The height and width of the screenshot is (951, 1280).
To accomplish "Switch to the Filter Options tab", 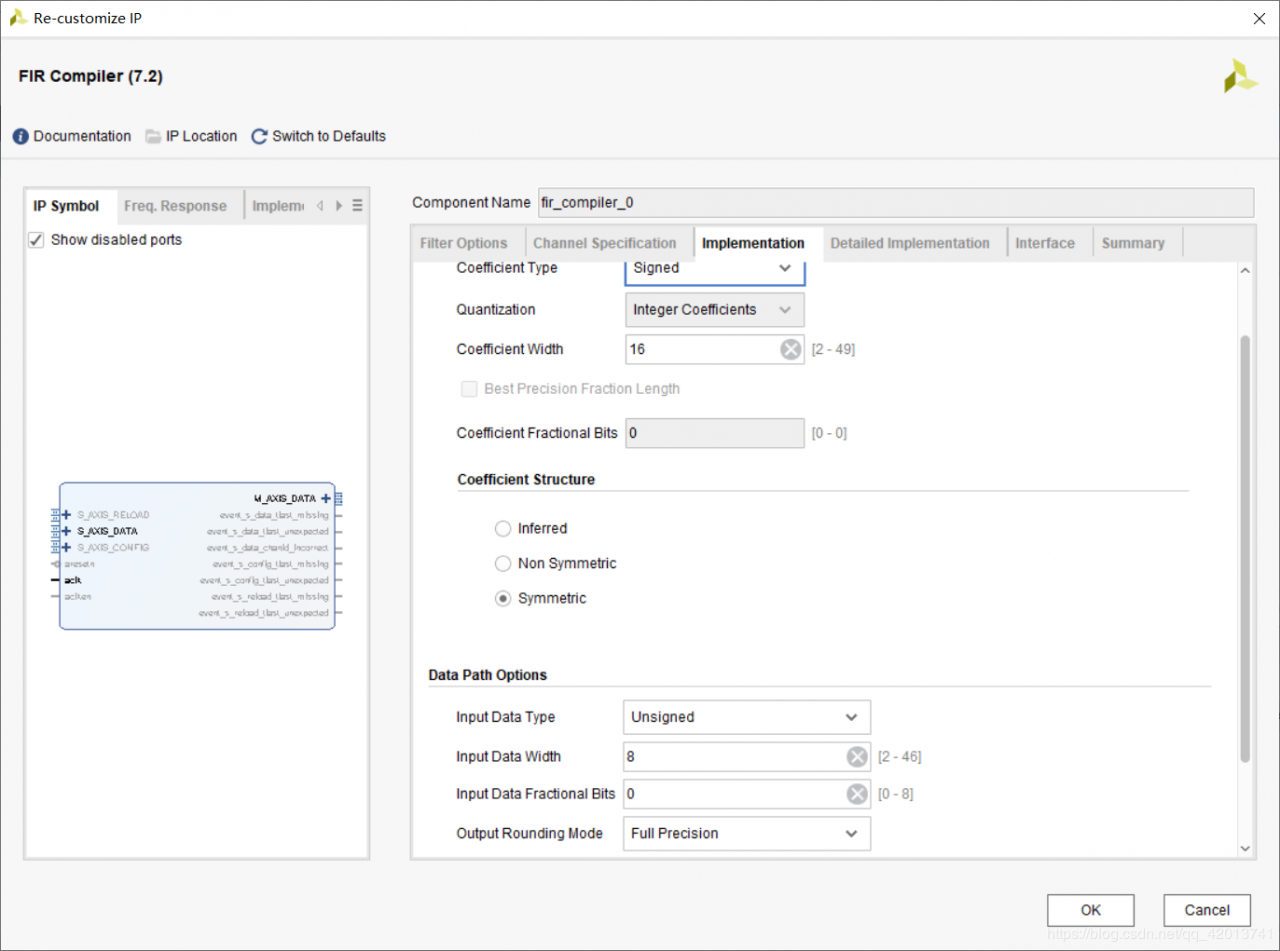I will tap(463, 243).
